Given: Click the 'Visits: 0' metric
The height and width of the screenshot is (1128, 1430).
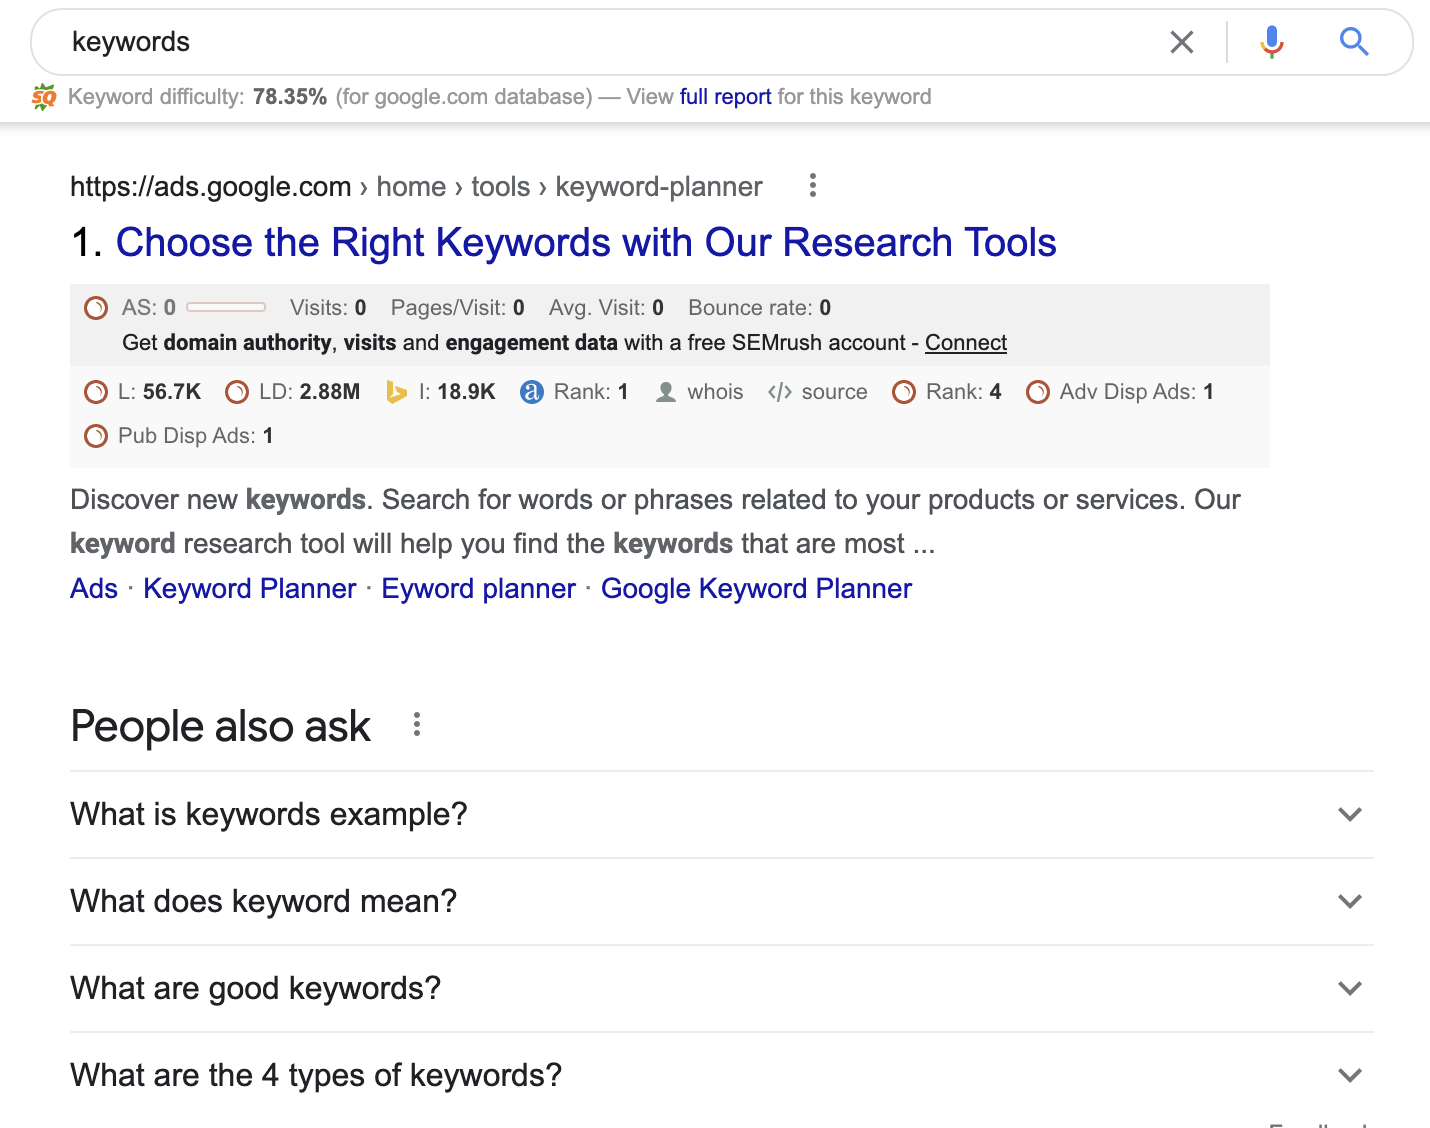Looking at the screenshot, I should click(328, 308).
